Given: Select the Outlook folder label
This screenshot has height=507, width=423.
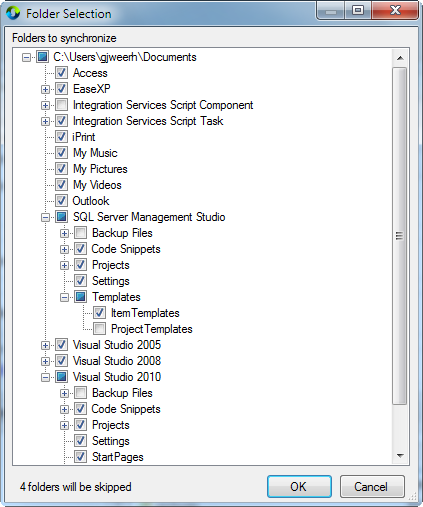Looking at the screenshot, I should pos(91,201).
